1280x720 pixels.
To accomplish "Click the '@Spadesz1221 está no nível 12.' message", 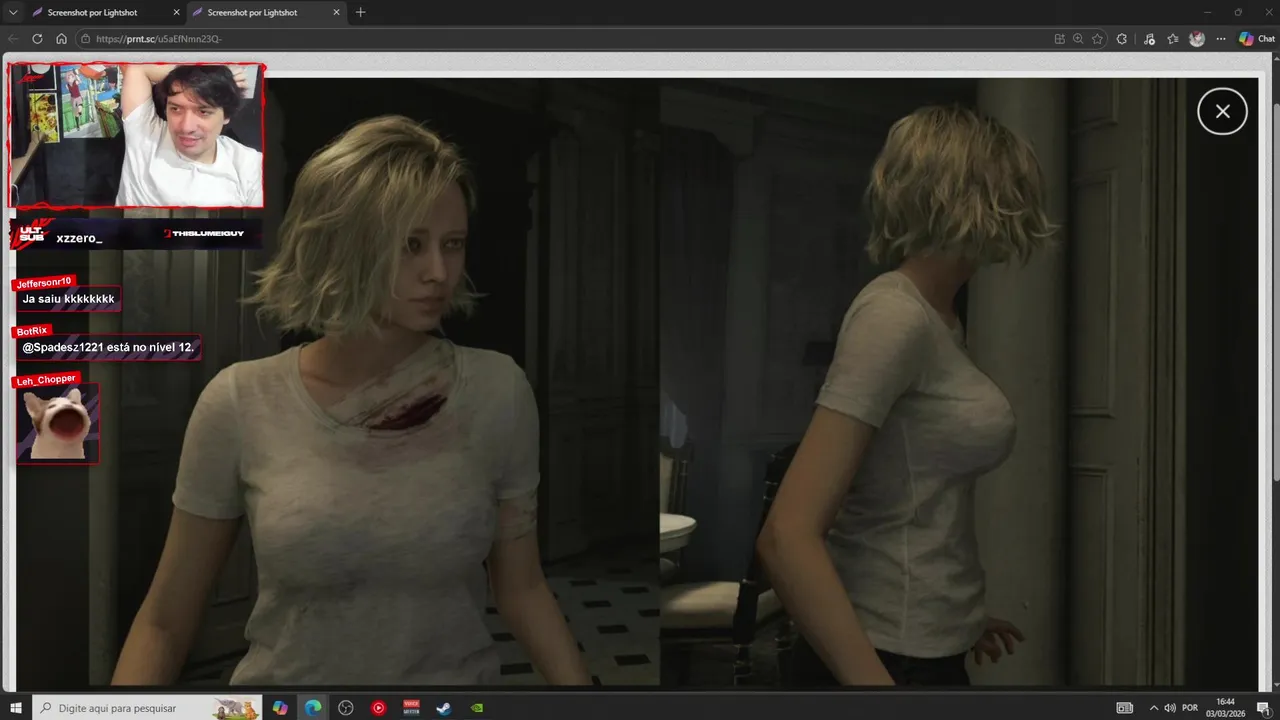I will 108,348.
